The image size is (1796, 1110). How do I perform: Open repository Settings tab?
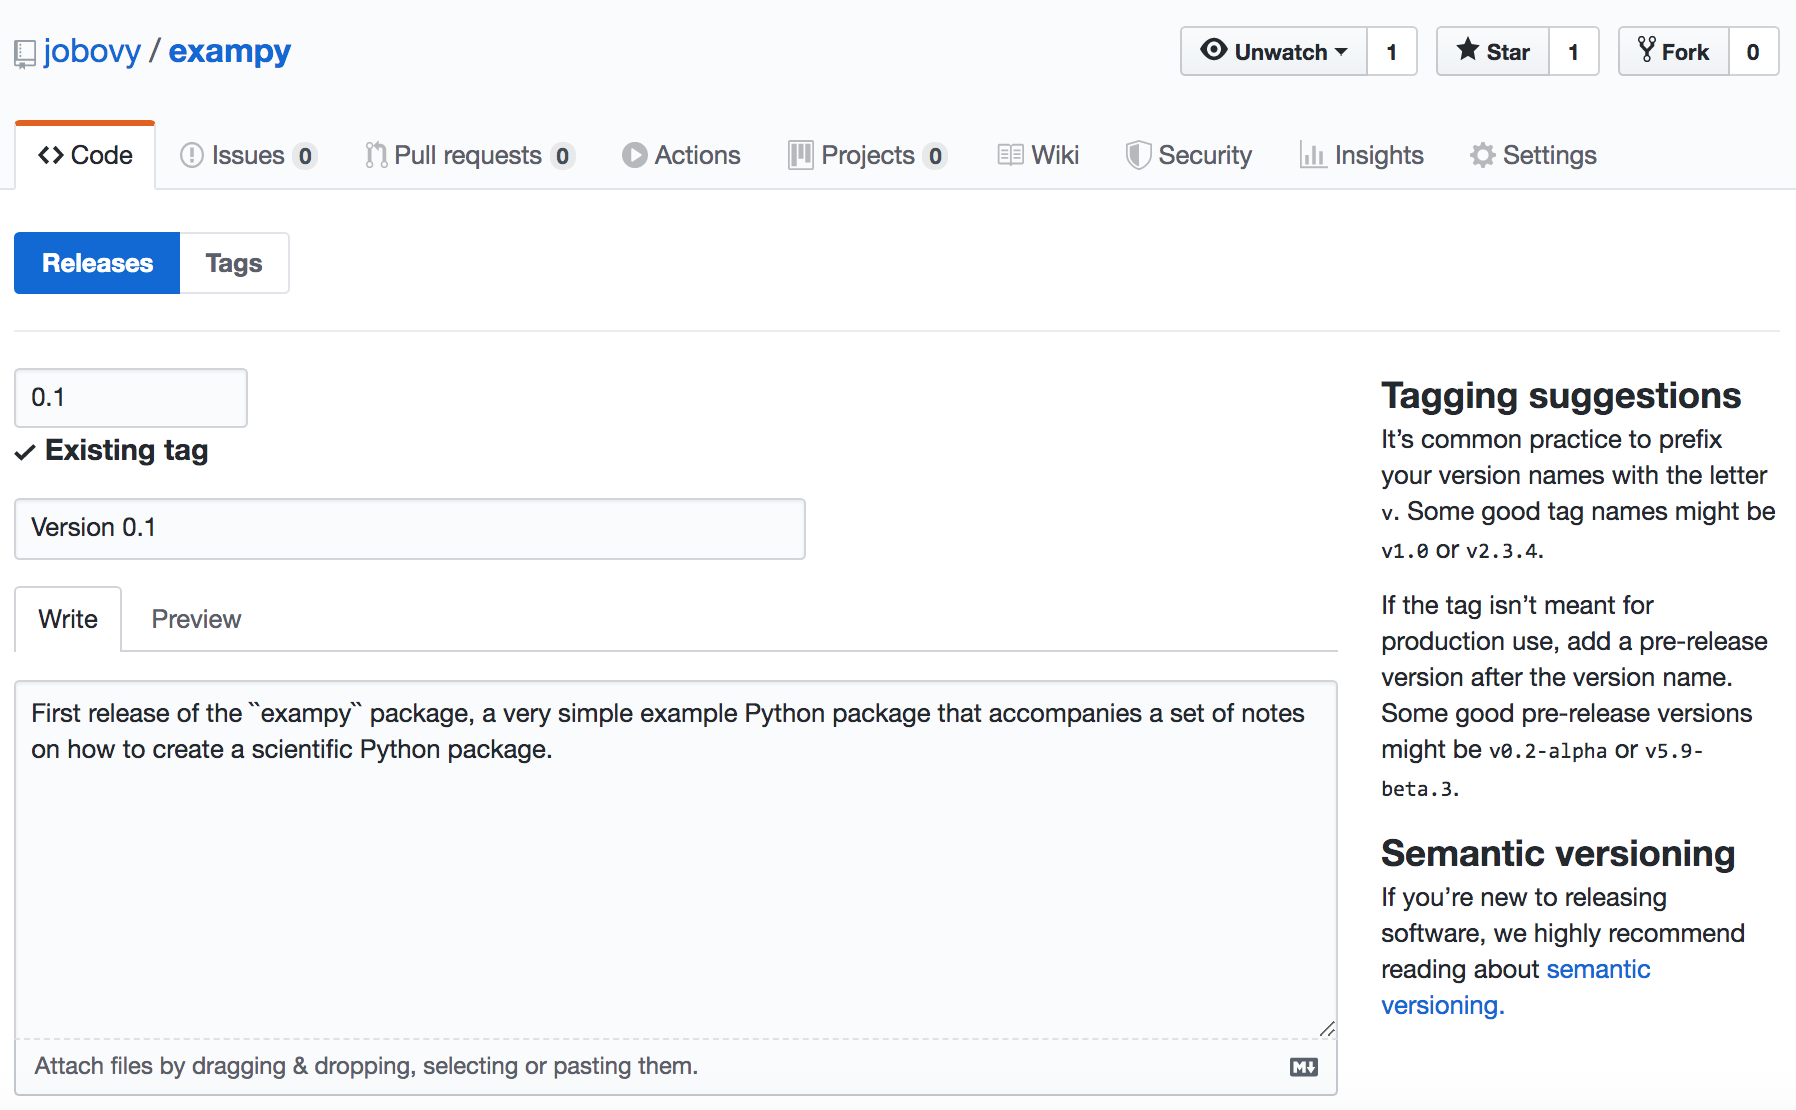coord(1533,155)
